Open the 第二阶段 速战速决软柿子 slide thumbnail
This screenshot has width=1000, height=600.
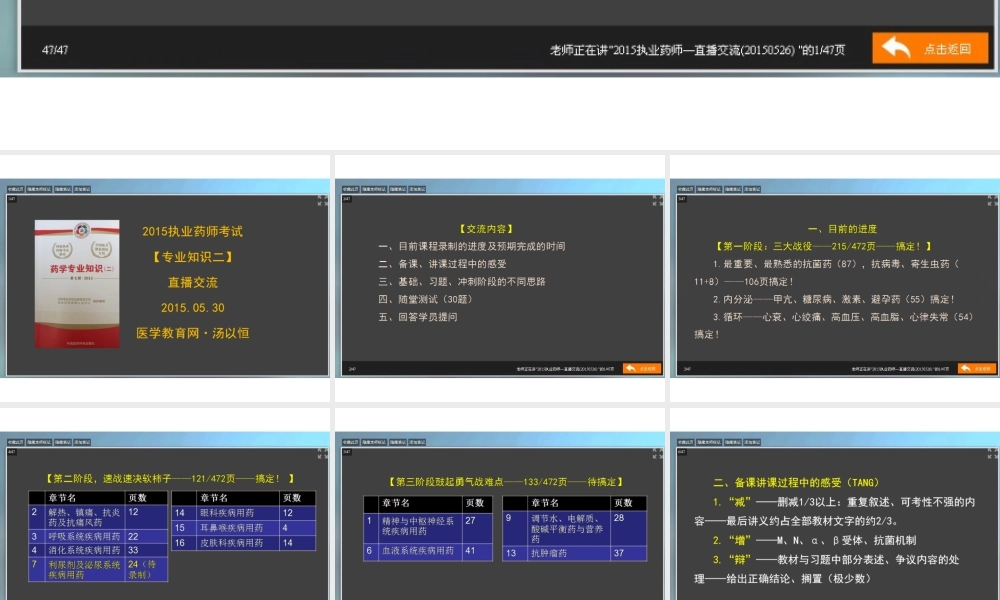point(165,516)
